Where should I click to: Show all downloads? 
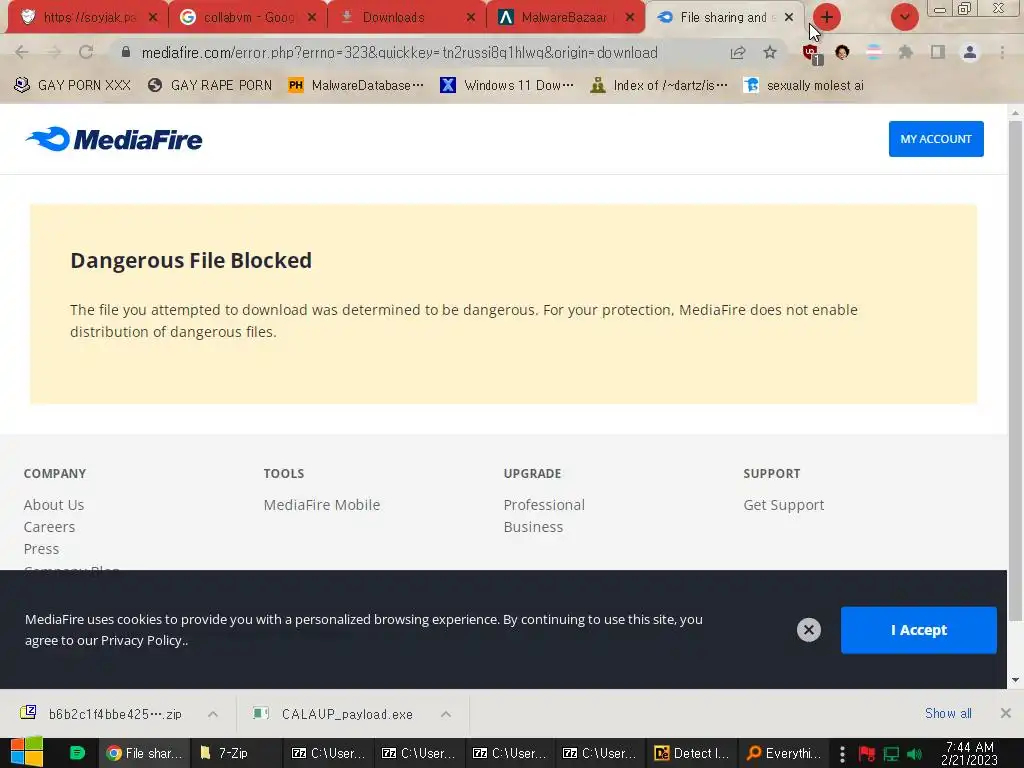tap(948, 713)
